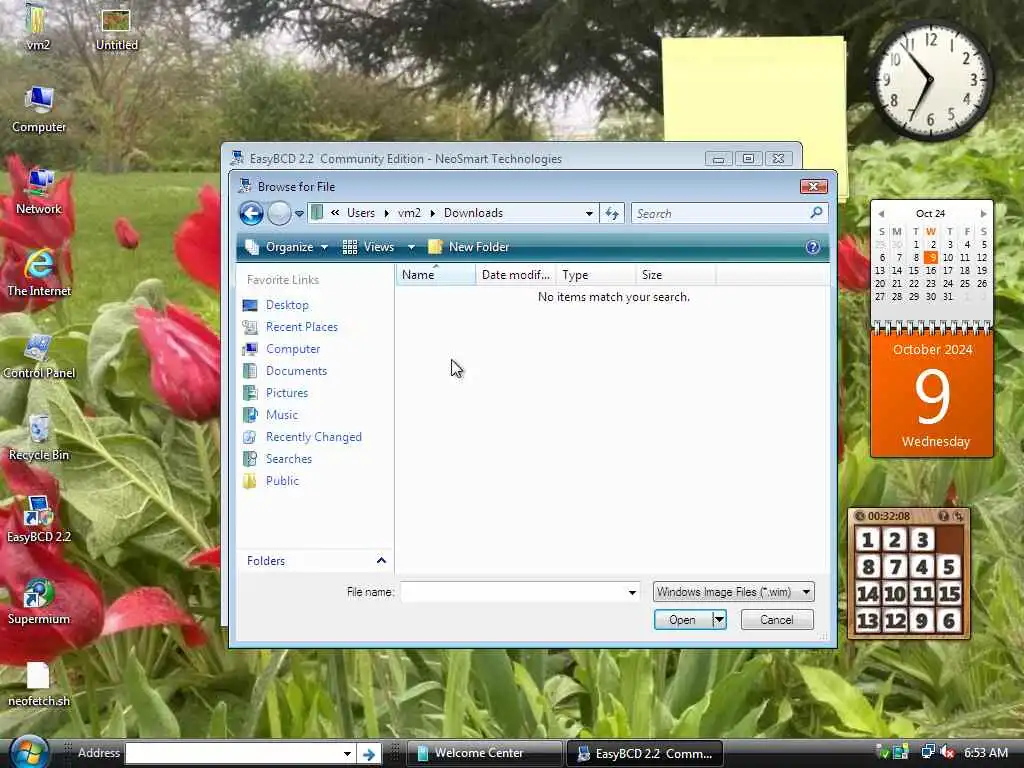Switch to Welcome Center taskbar button
The height and width of the screenshot is (768, 1024).
click(x=484, y=754)
